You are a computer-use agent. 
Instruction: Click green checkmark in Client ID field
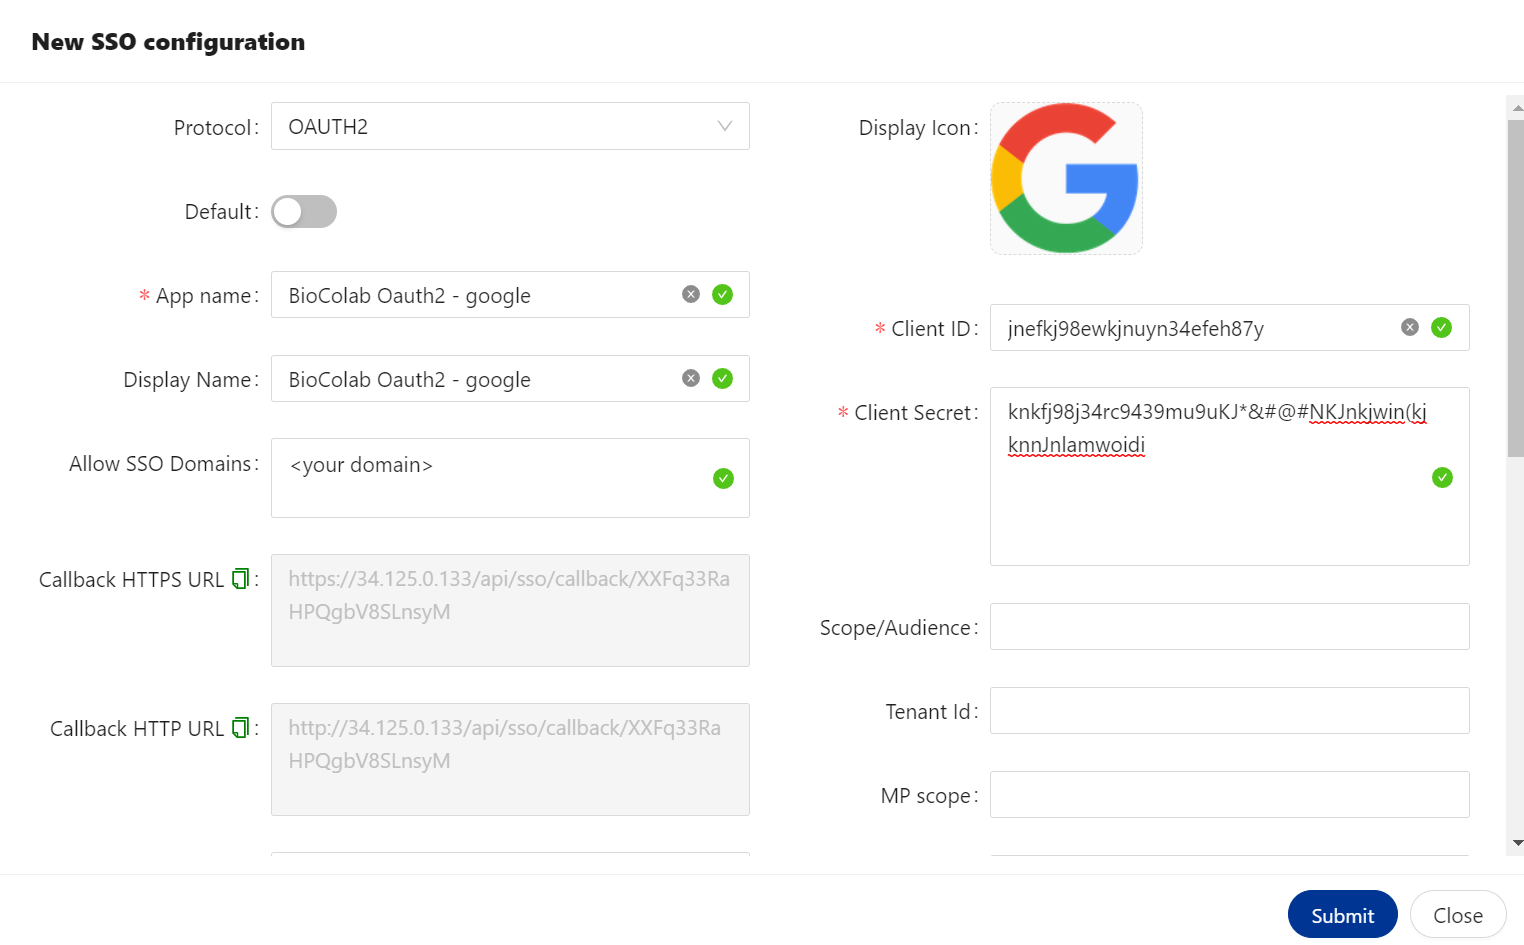tap(1441, 327)
